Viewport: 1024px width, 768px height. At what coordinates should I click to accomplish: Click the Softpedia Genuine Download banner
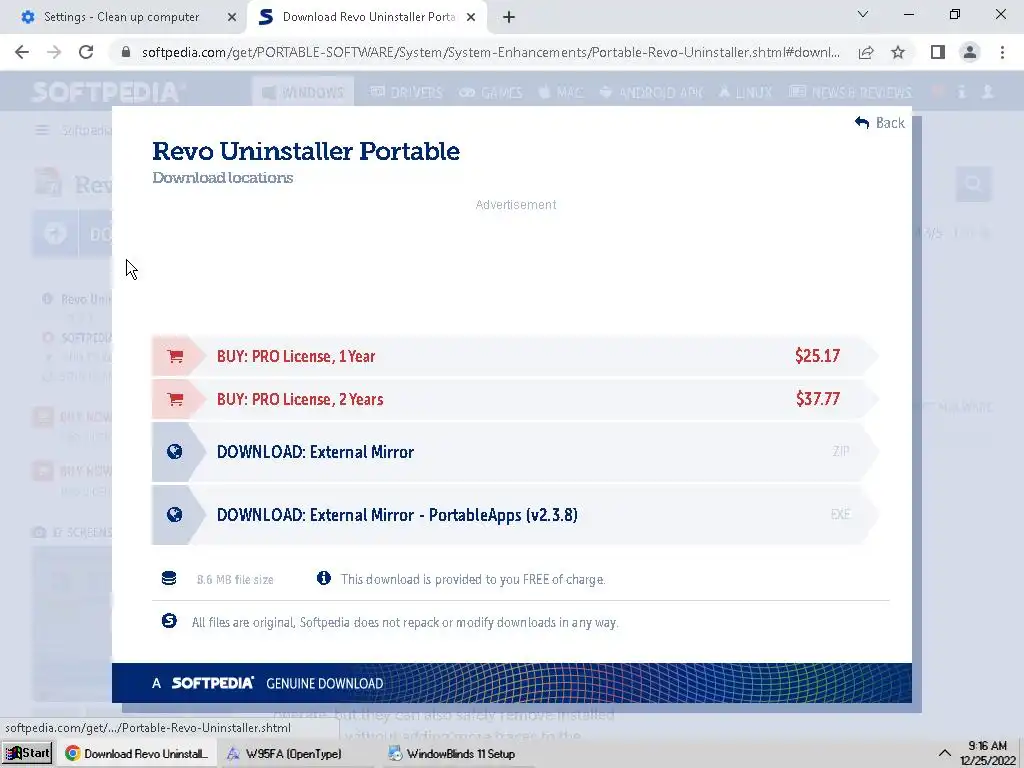511,683
